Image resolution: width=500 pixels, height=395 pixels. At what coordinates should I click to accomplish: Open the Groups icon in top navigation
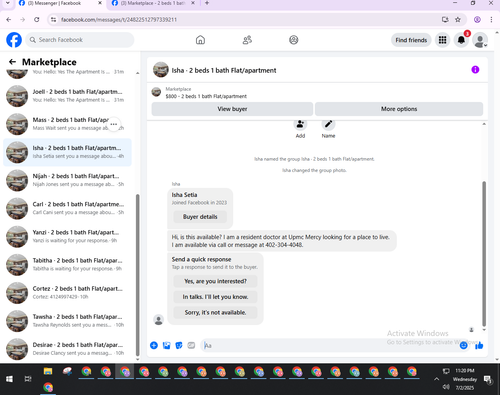294,40
